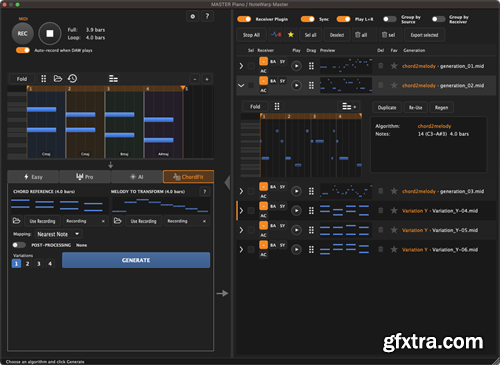
Task: Delete selected generations with trash sel button
Action: click(389, 35)
